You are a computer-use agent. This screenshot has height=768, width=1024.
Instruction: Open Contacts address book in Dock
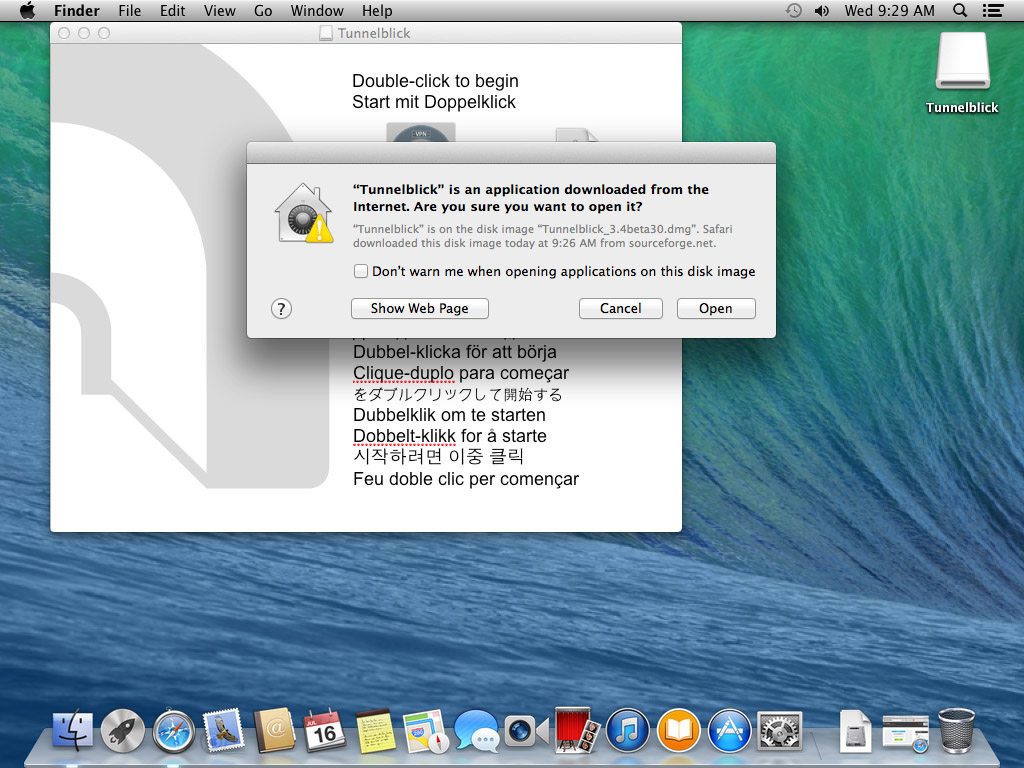[x=275, y=730]
